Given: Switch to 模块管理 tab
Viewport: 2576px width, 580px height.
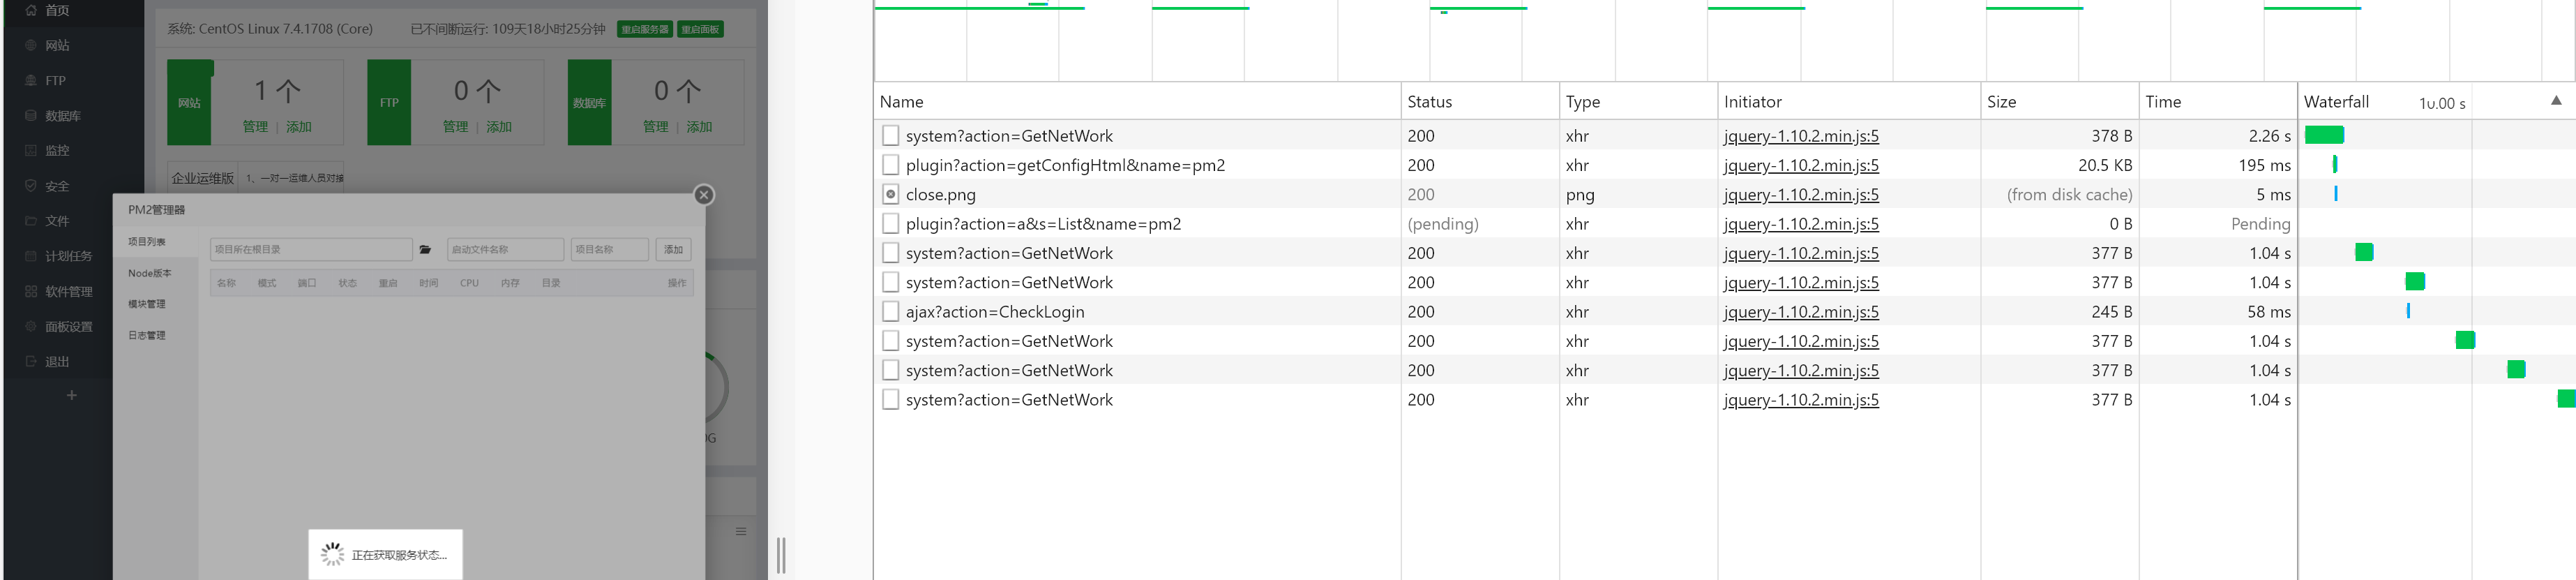Looking at the screenshot, I should pos(147,304).
